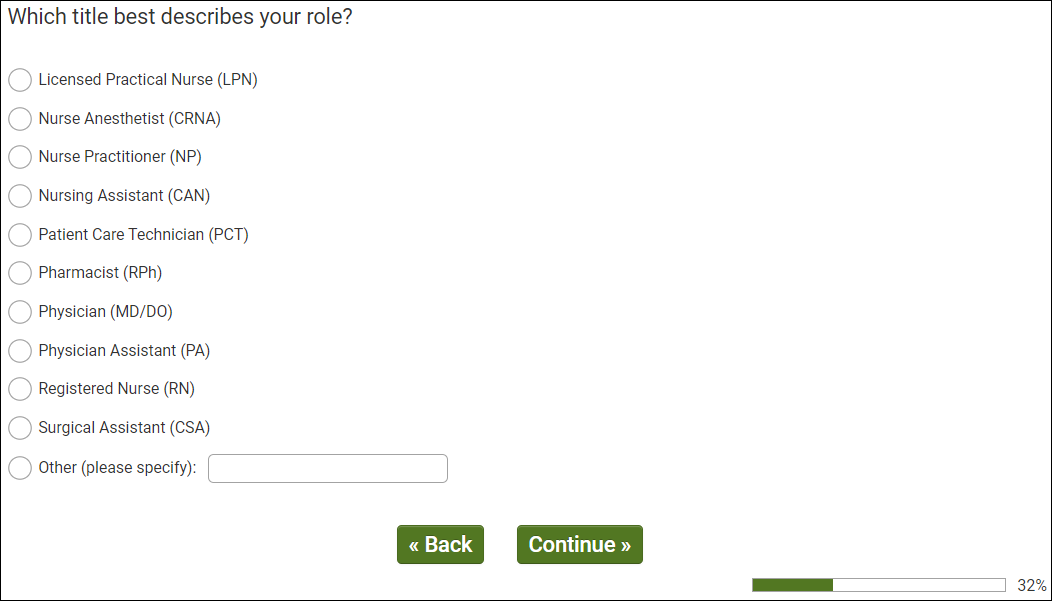Choose Patient Care Technician (PCT) option

tap(20, 235)
